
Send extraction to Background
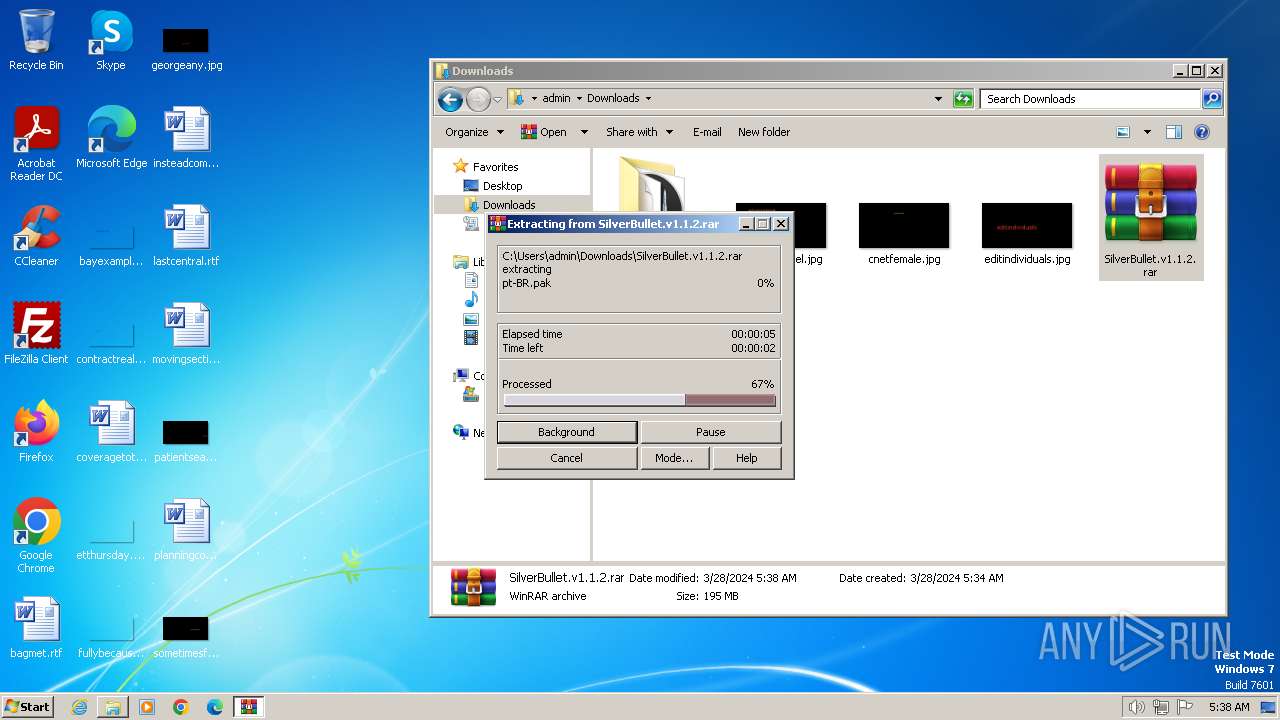566,432
